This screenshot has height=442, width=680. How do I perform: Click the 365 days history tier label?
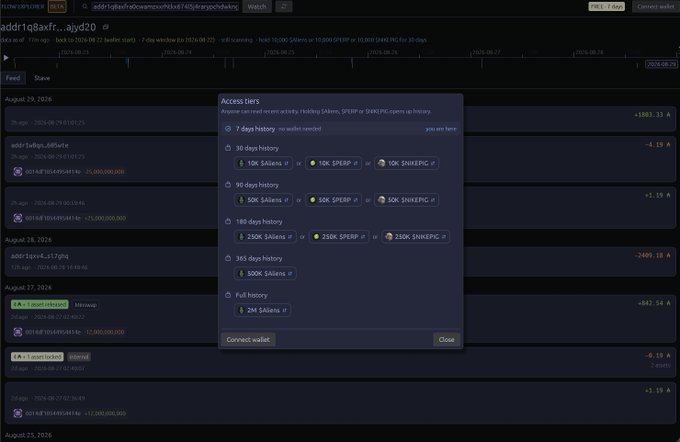tap(259, 258)
